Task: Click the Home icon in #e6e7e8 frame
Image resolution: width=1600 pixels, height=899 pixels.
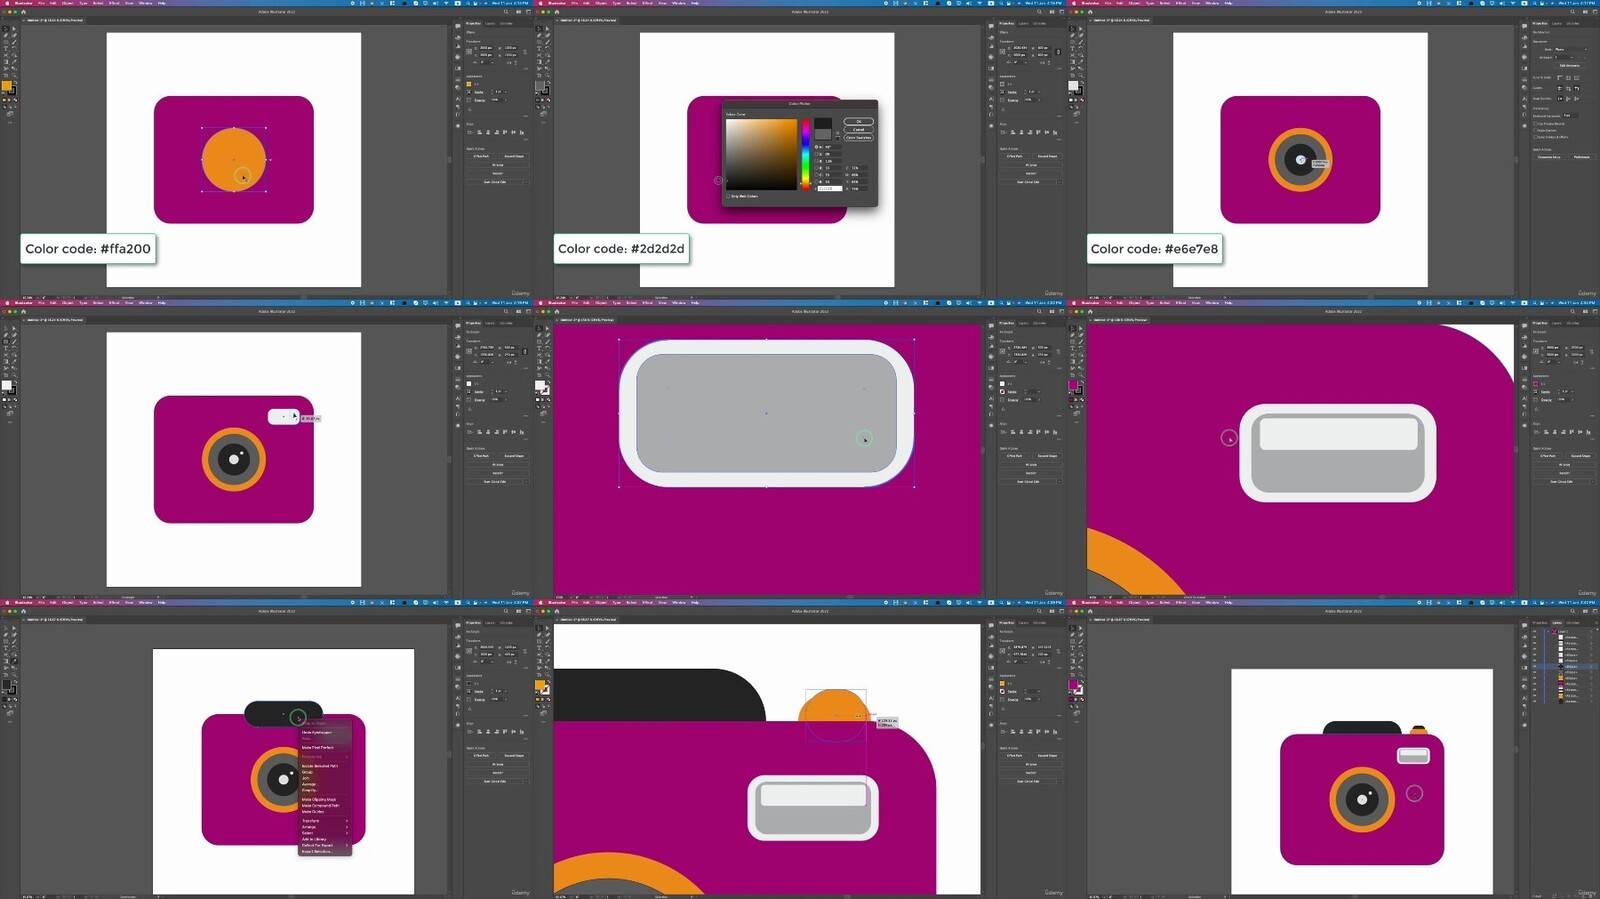Action: tap(1090, 12)
